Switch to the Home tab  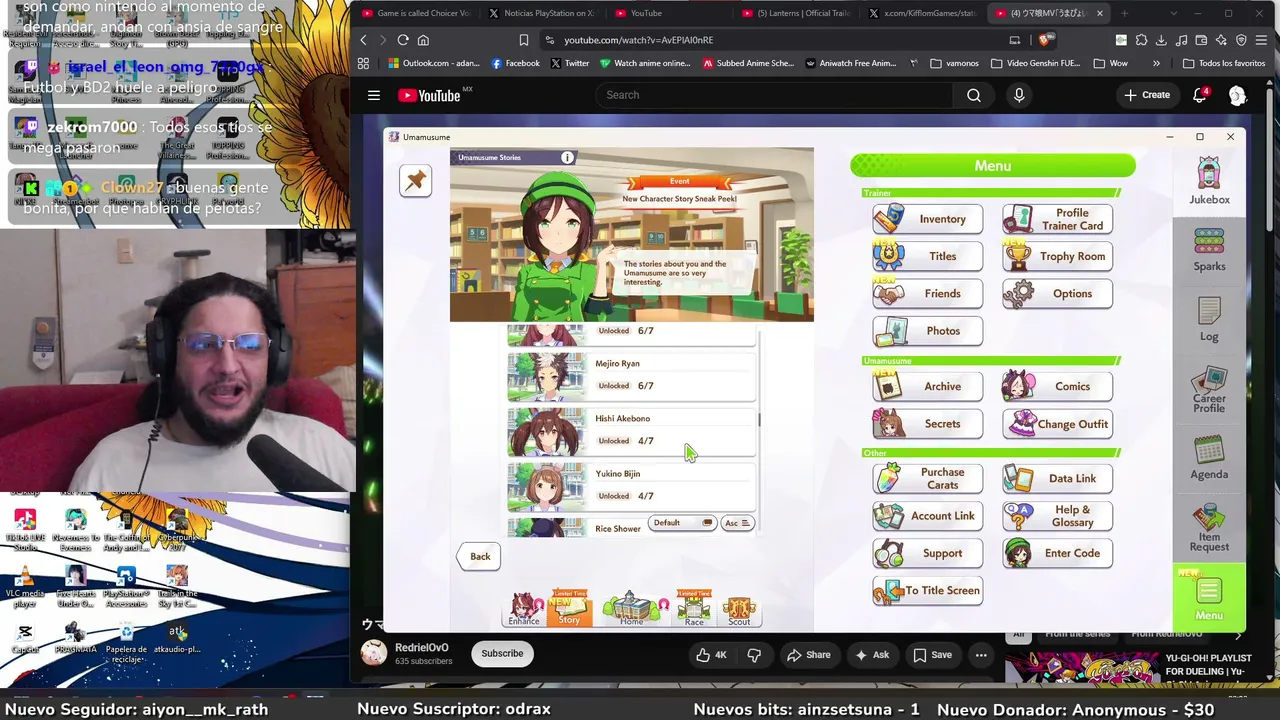pos(631,609)
